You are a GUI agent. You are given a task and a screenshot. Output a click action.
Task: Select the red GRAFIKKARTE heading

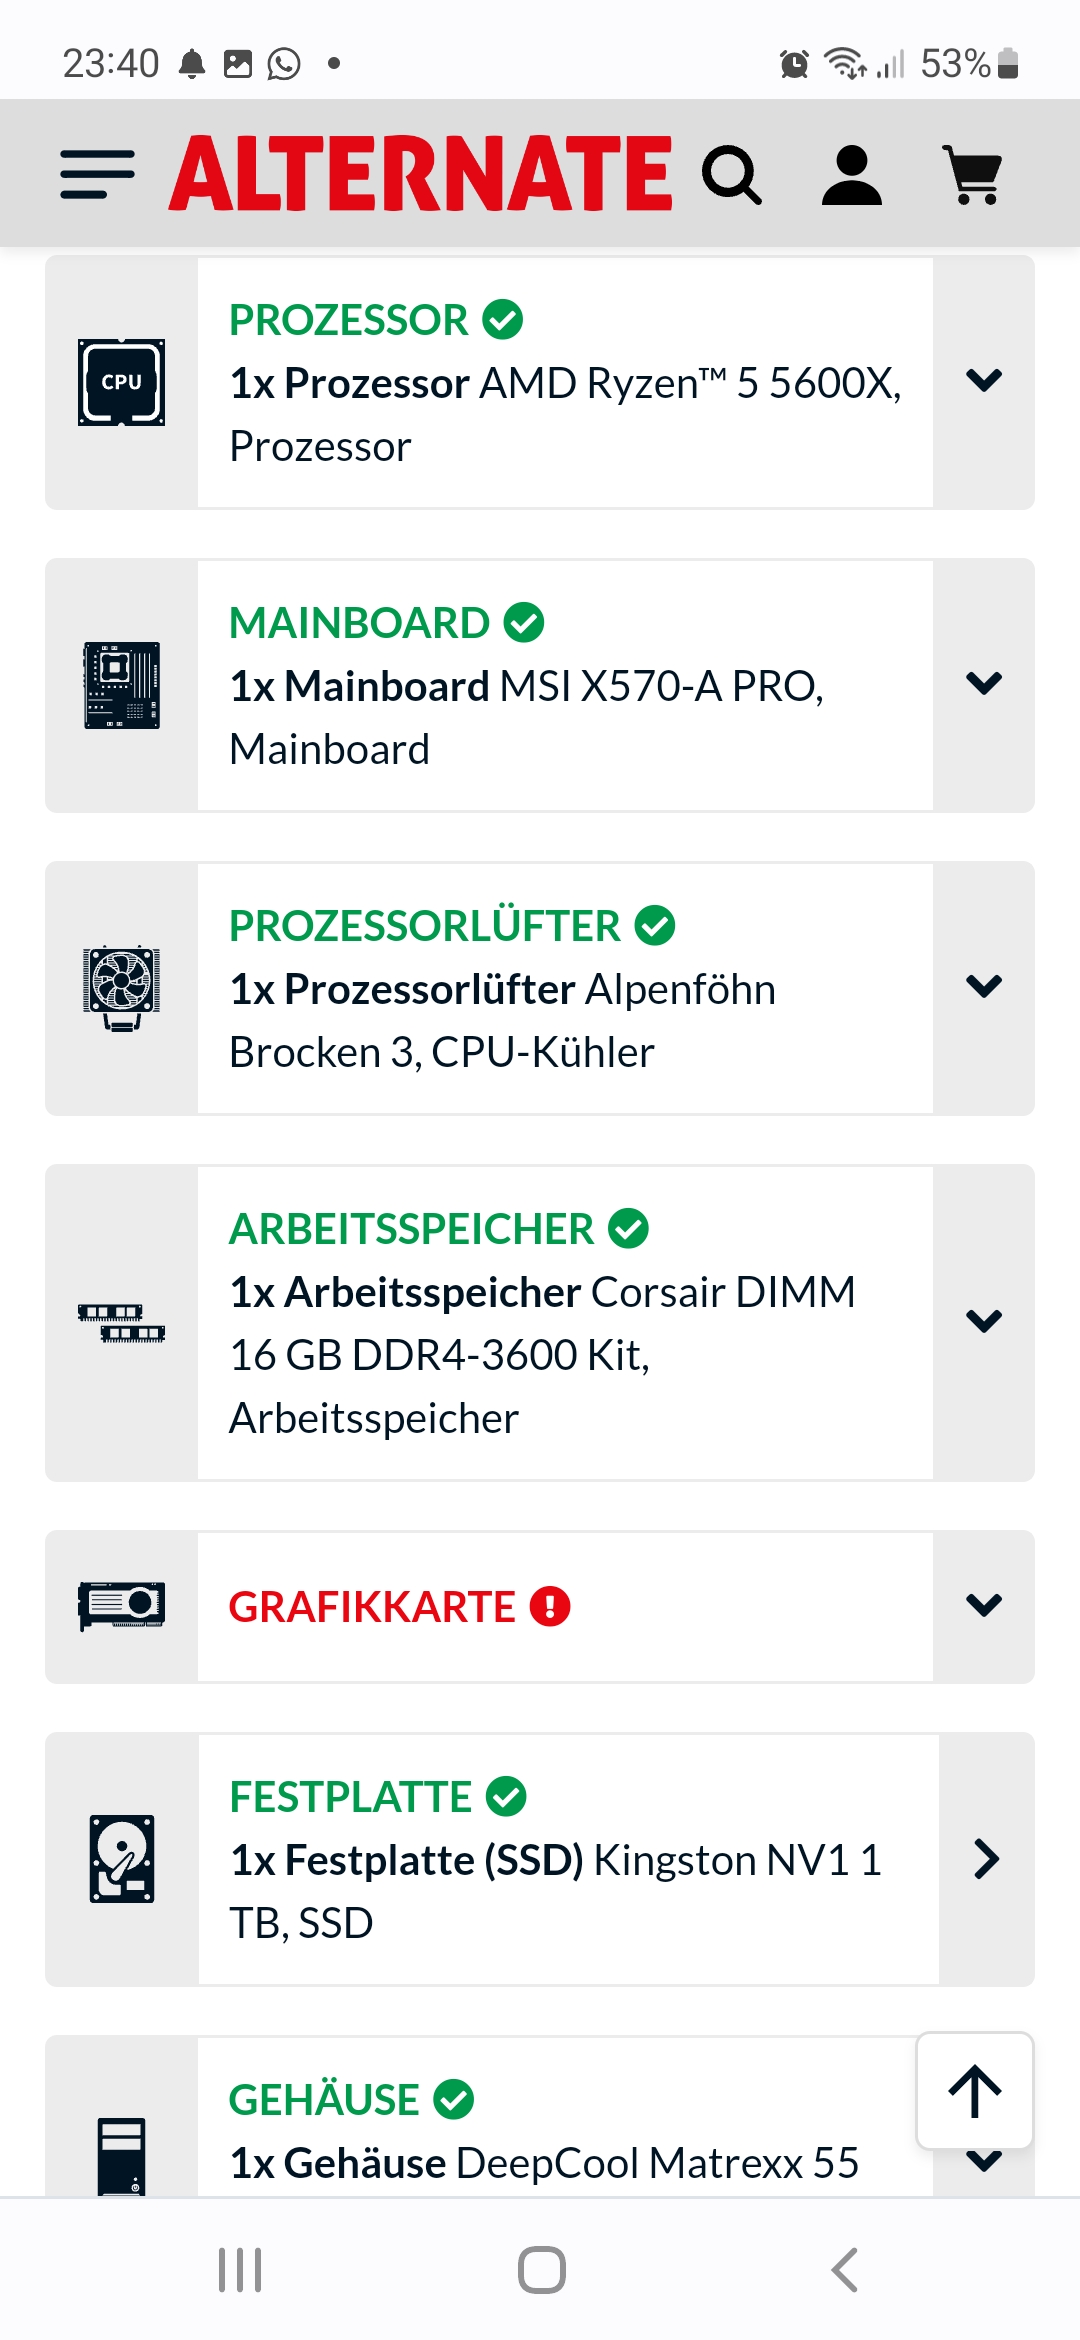372,1607
